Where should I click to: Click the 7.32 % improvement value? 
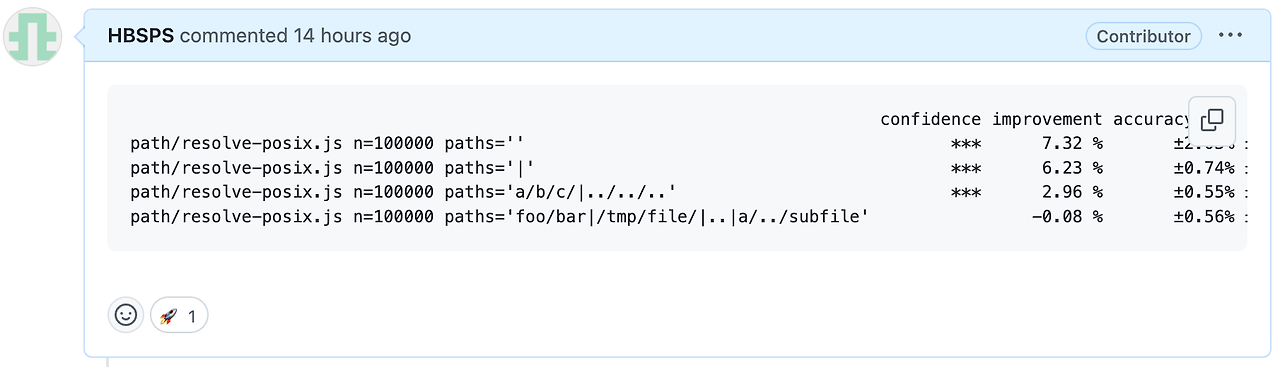click(x=1069, y=143)
